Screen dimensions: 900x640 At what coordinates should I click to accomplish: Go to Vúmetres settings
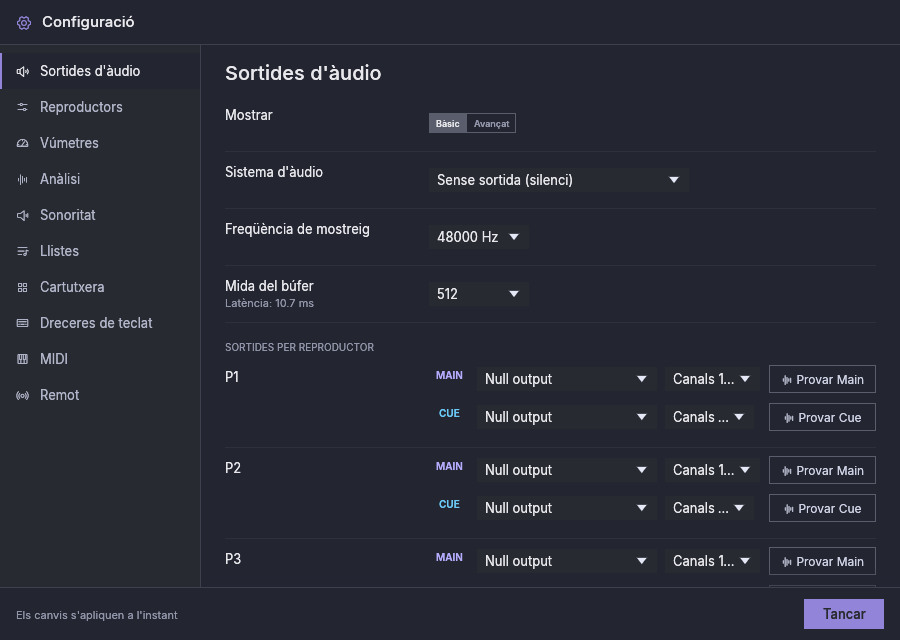tap(100, 143)
